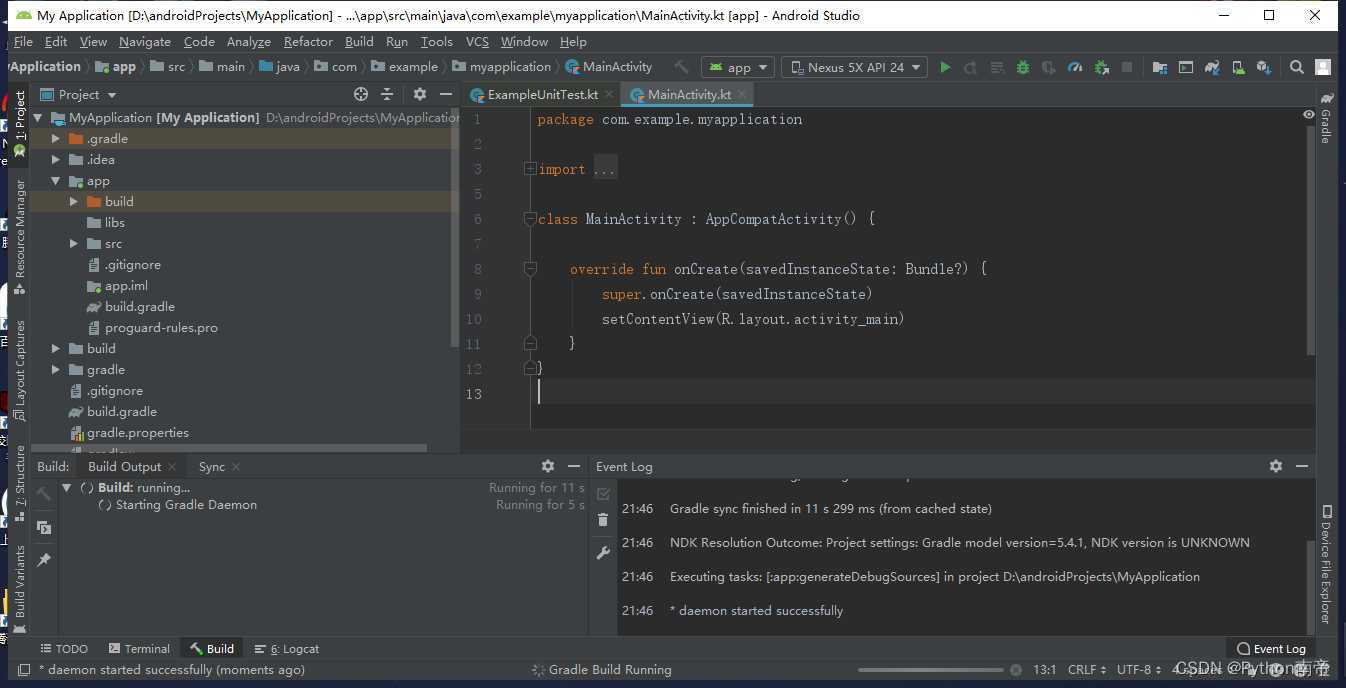Toggle pin icon in Build panel
The height and width of the screenshot is (688, 1346).
click(44, 561)
